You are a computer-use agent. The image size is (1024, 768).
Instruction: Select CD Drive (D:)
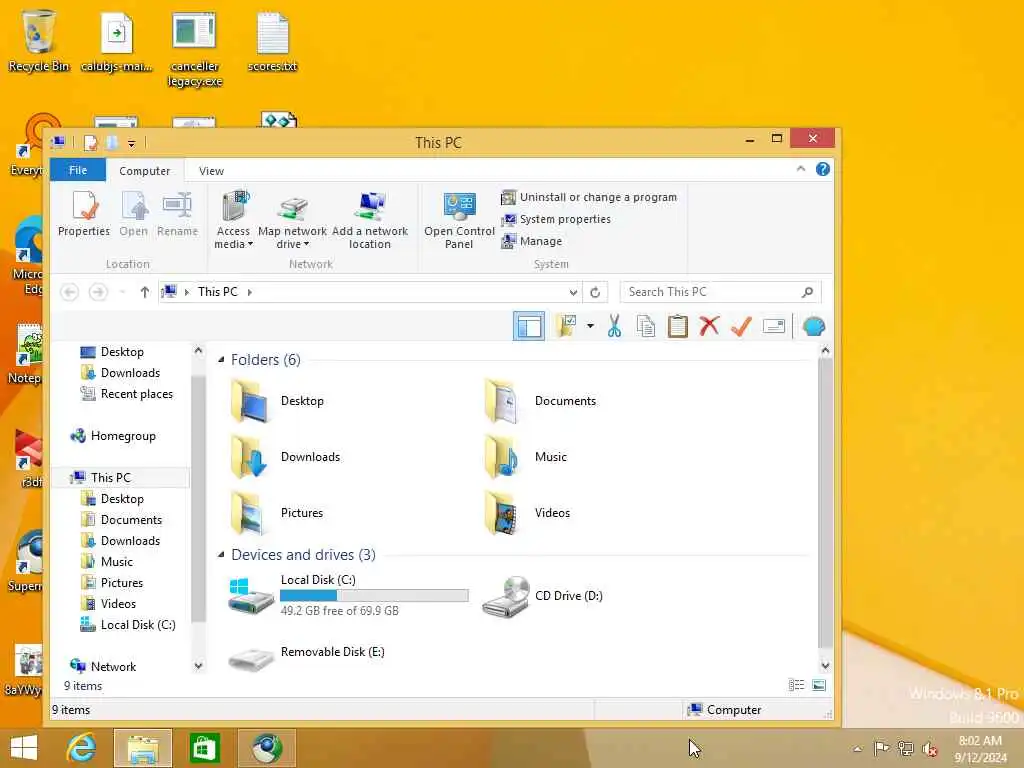(x=543, y=596)
